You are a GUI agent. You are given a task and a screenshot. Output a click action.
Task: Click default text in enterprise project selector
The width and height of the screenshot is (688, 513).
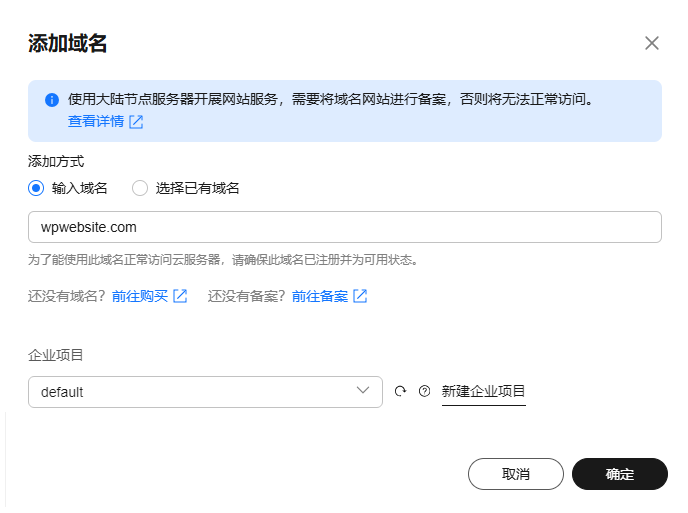click(62, 392)
